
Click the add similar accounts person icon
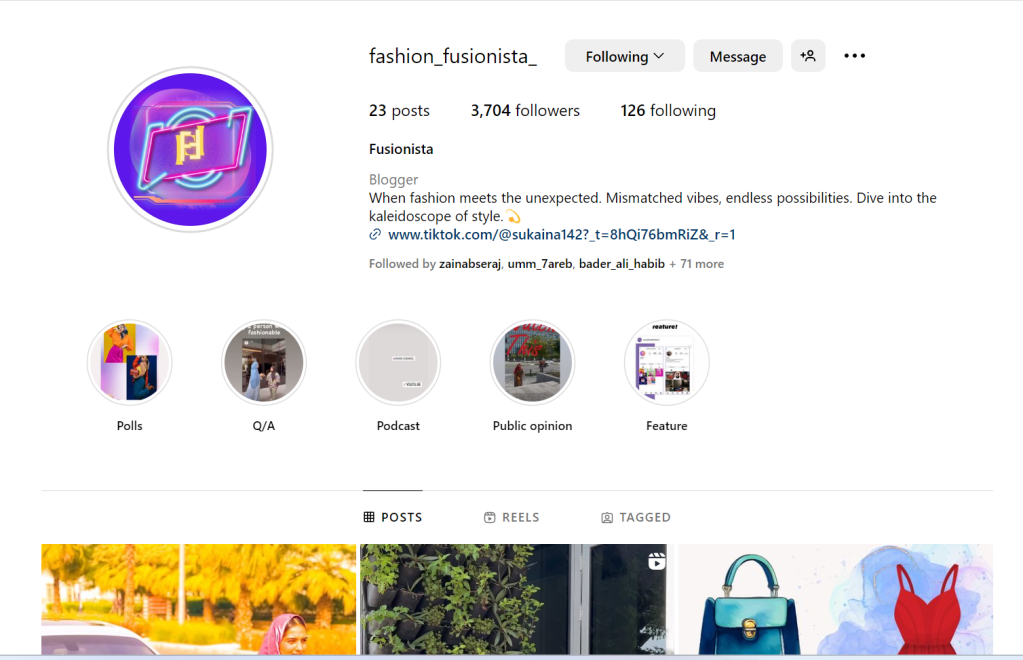click(808, 56)
